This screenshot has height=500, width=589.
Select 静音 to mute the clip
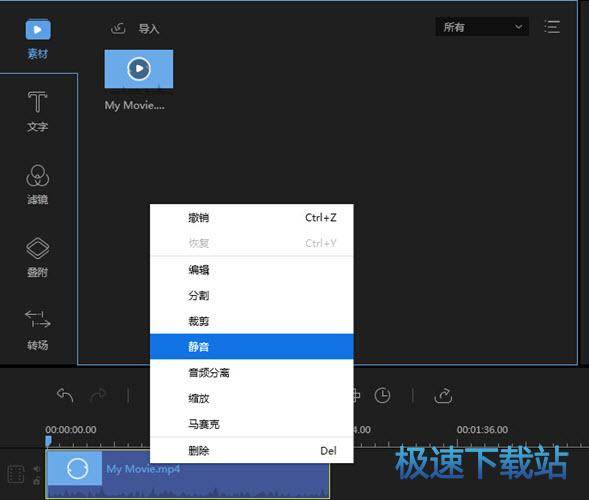[252, 346]
